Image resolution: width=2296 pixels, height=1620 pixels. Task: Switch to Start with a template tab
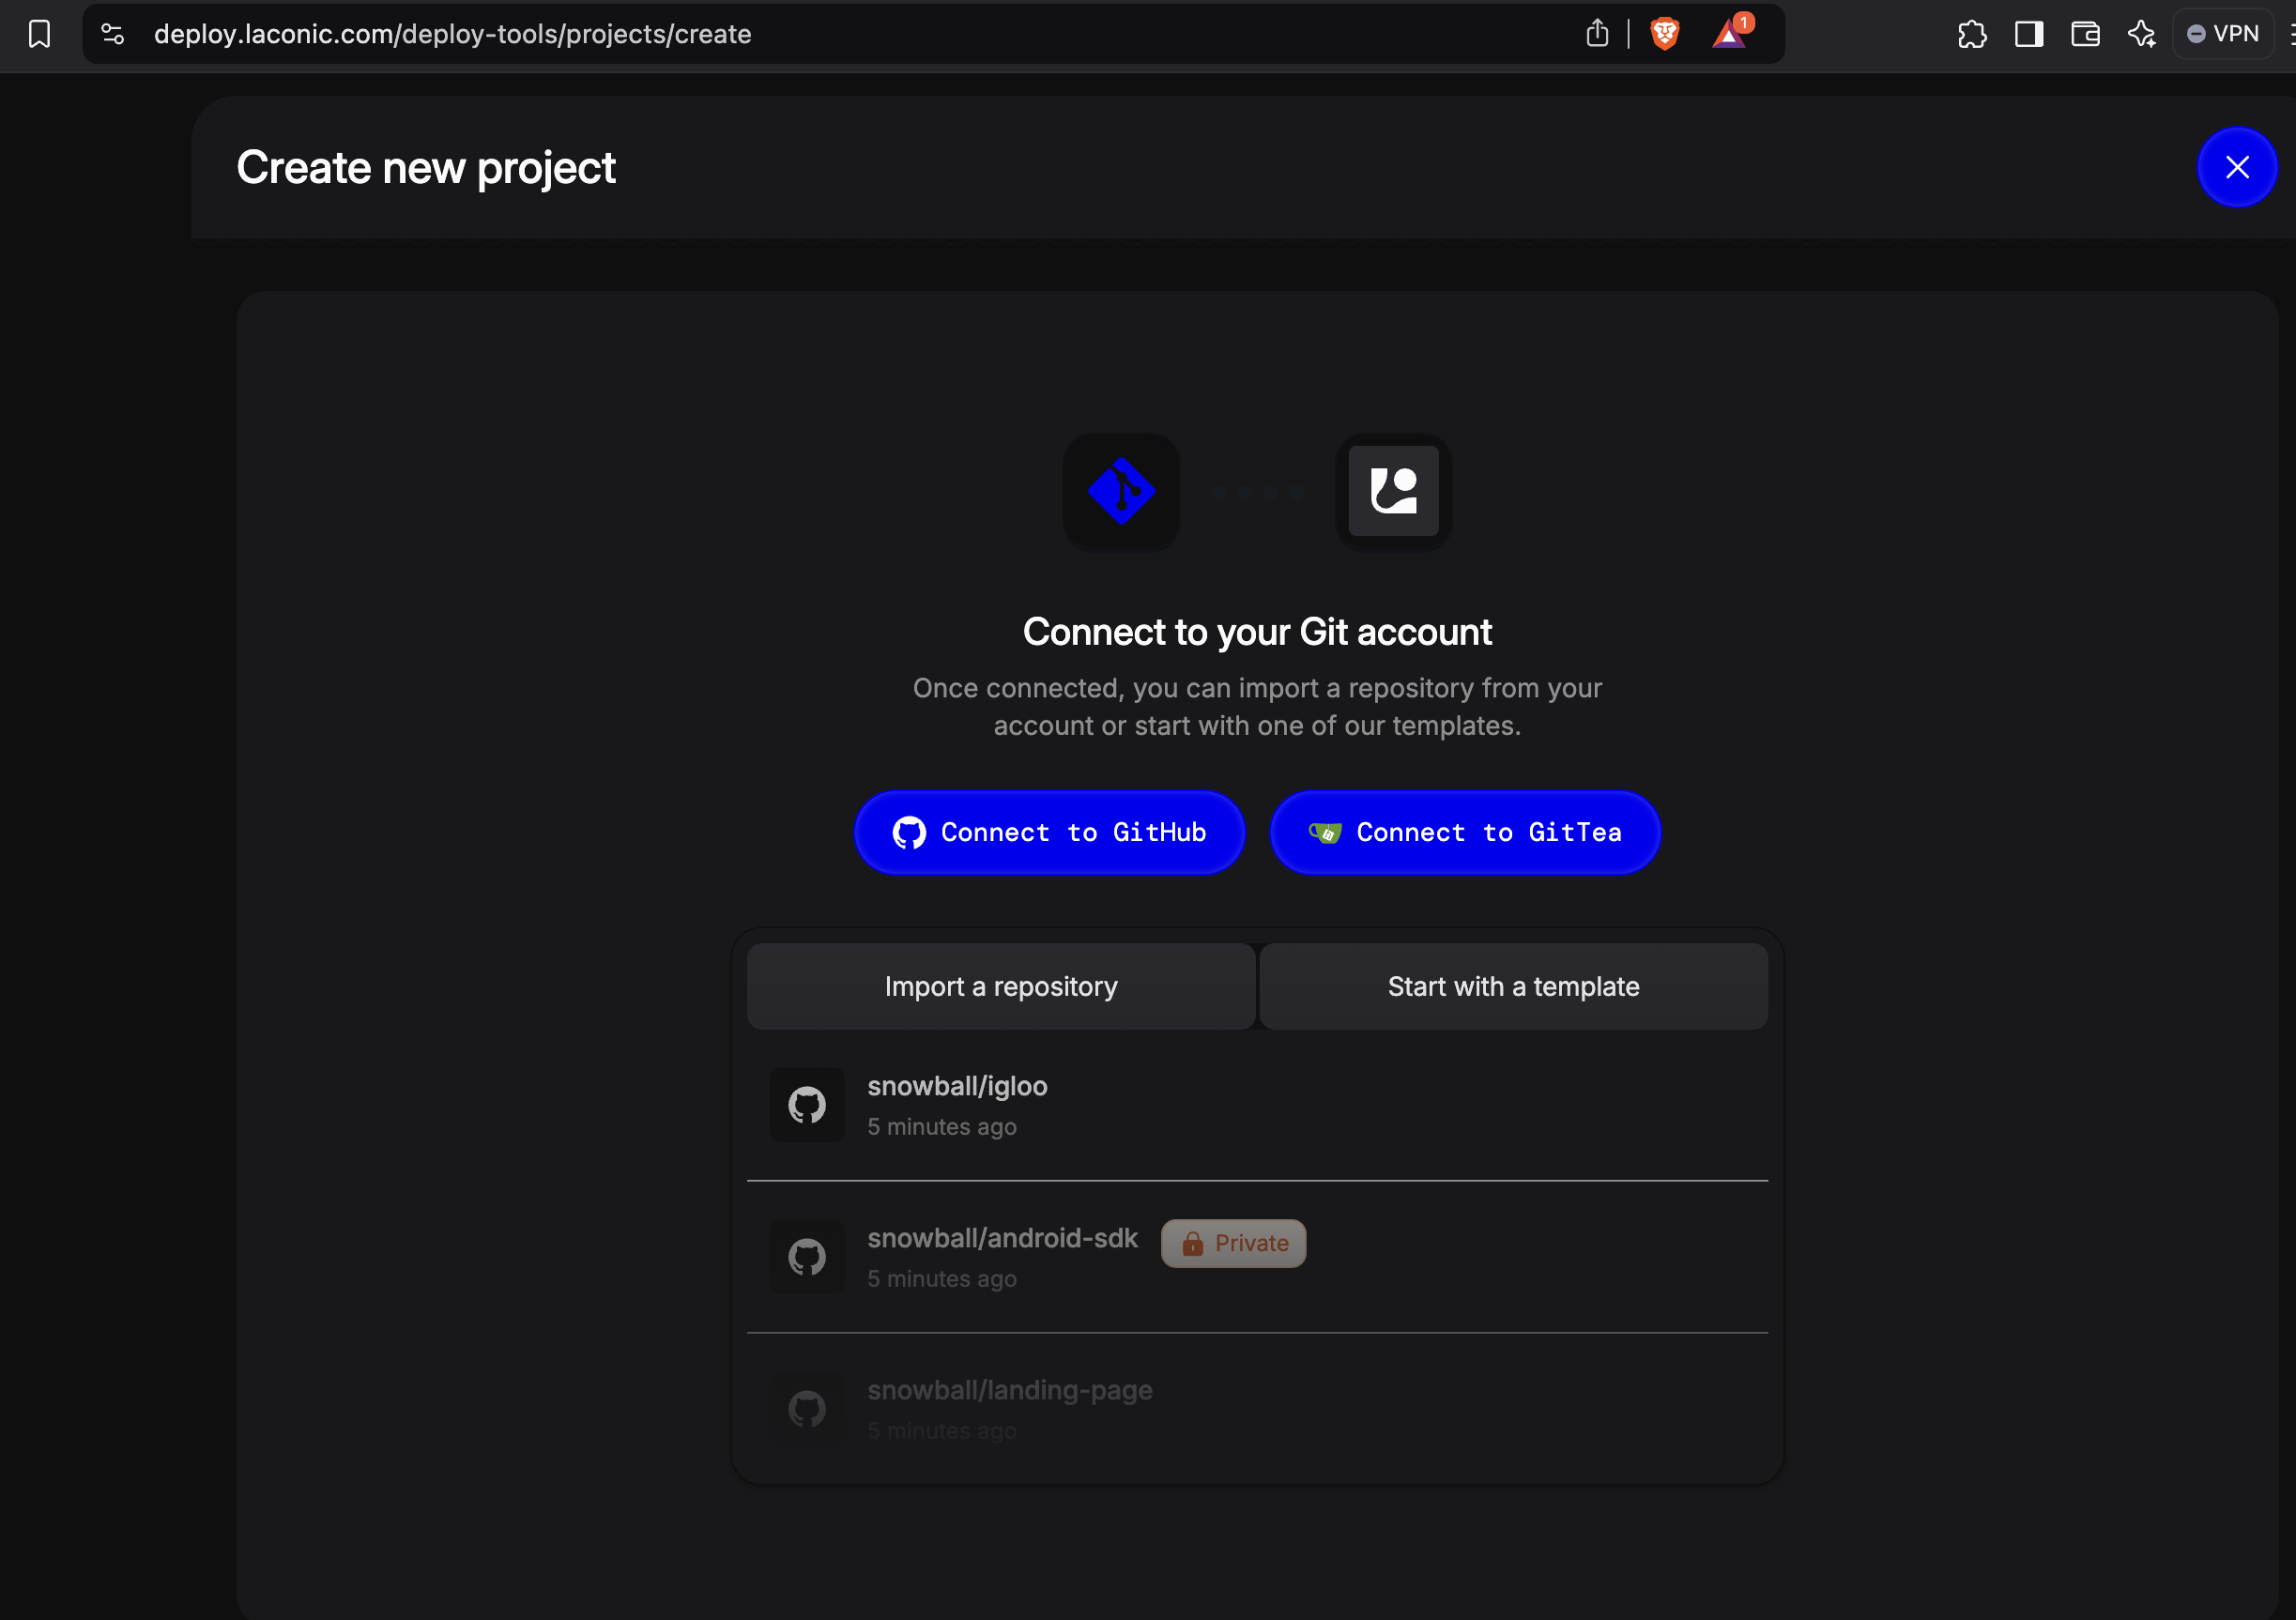[1513, 986]
